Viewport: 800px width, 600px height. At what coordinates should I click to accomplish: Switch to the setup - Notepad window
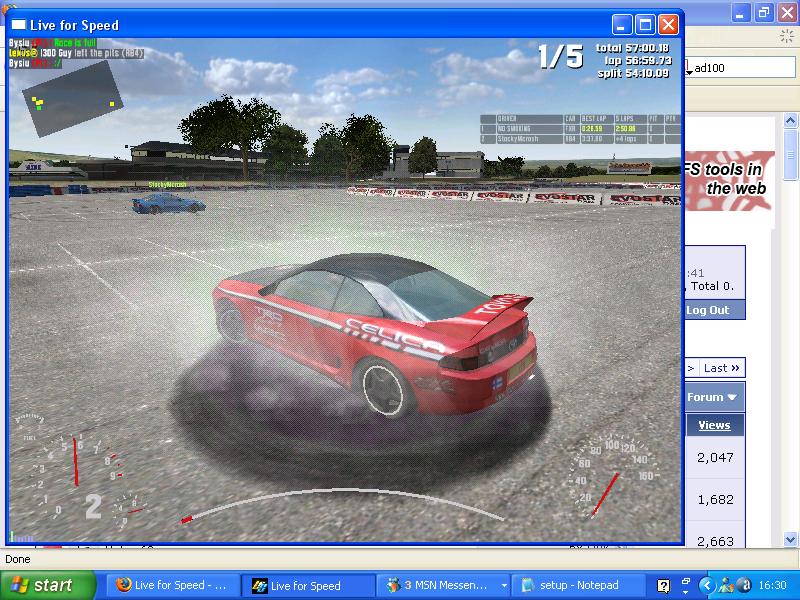tap(578, 585)
